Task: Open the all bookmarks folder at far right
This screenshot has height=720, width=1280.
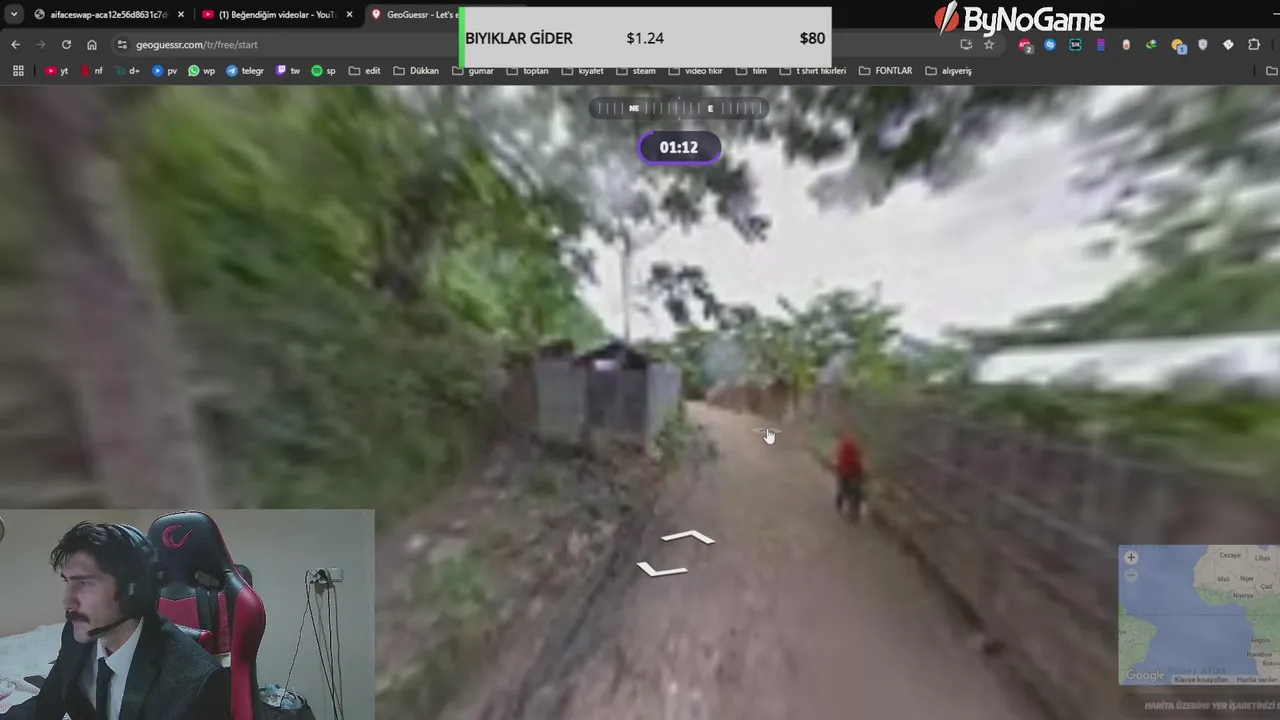Action: [x=1272, y=71]
